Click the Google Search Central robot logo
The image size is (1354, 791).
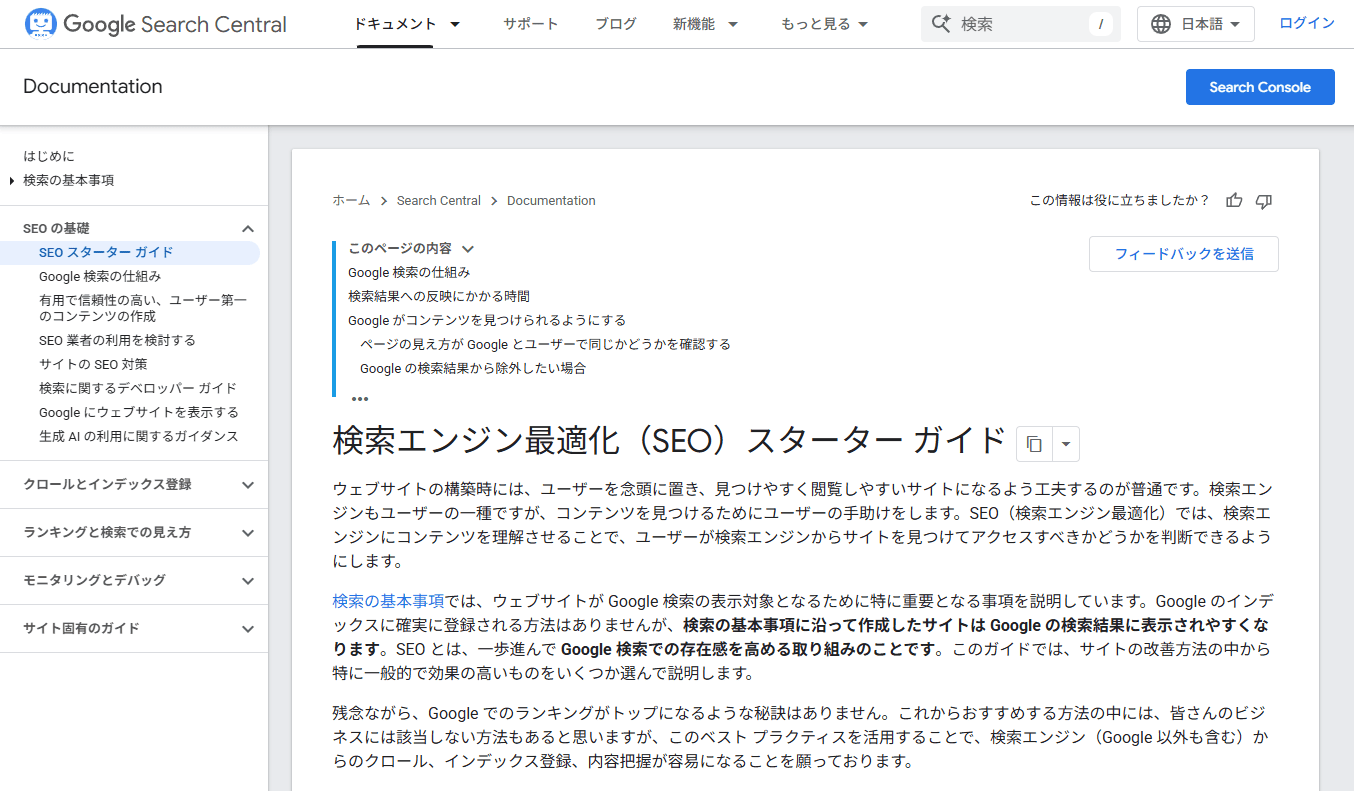pos(41,24)
